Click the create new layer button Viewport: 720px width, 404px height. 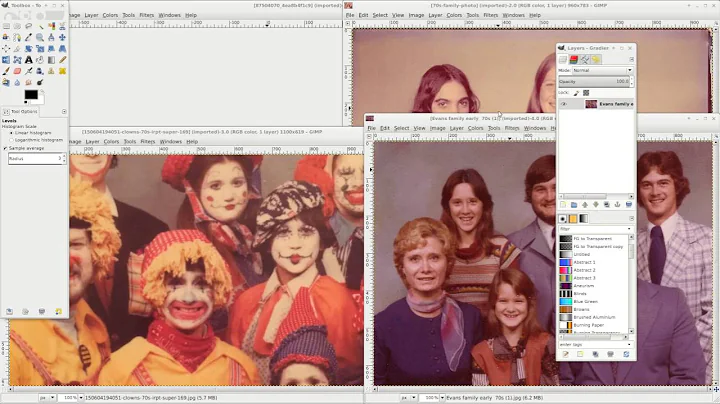click(x=563, y=204)
